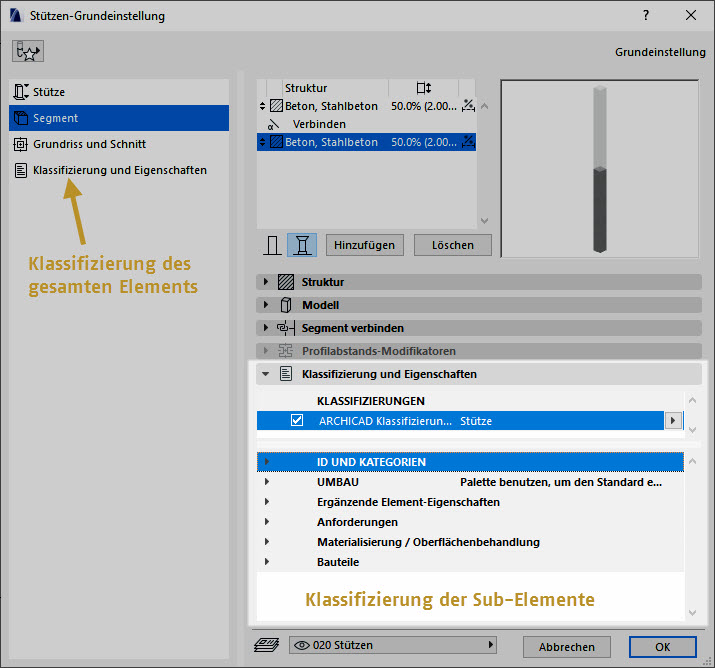
Task: Toggle percentage mode icon of selected Beton row
Action: click(x=468, y=142)
